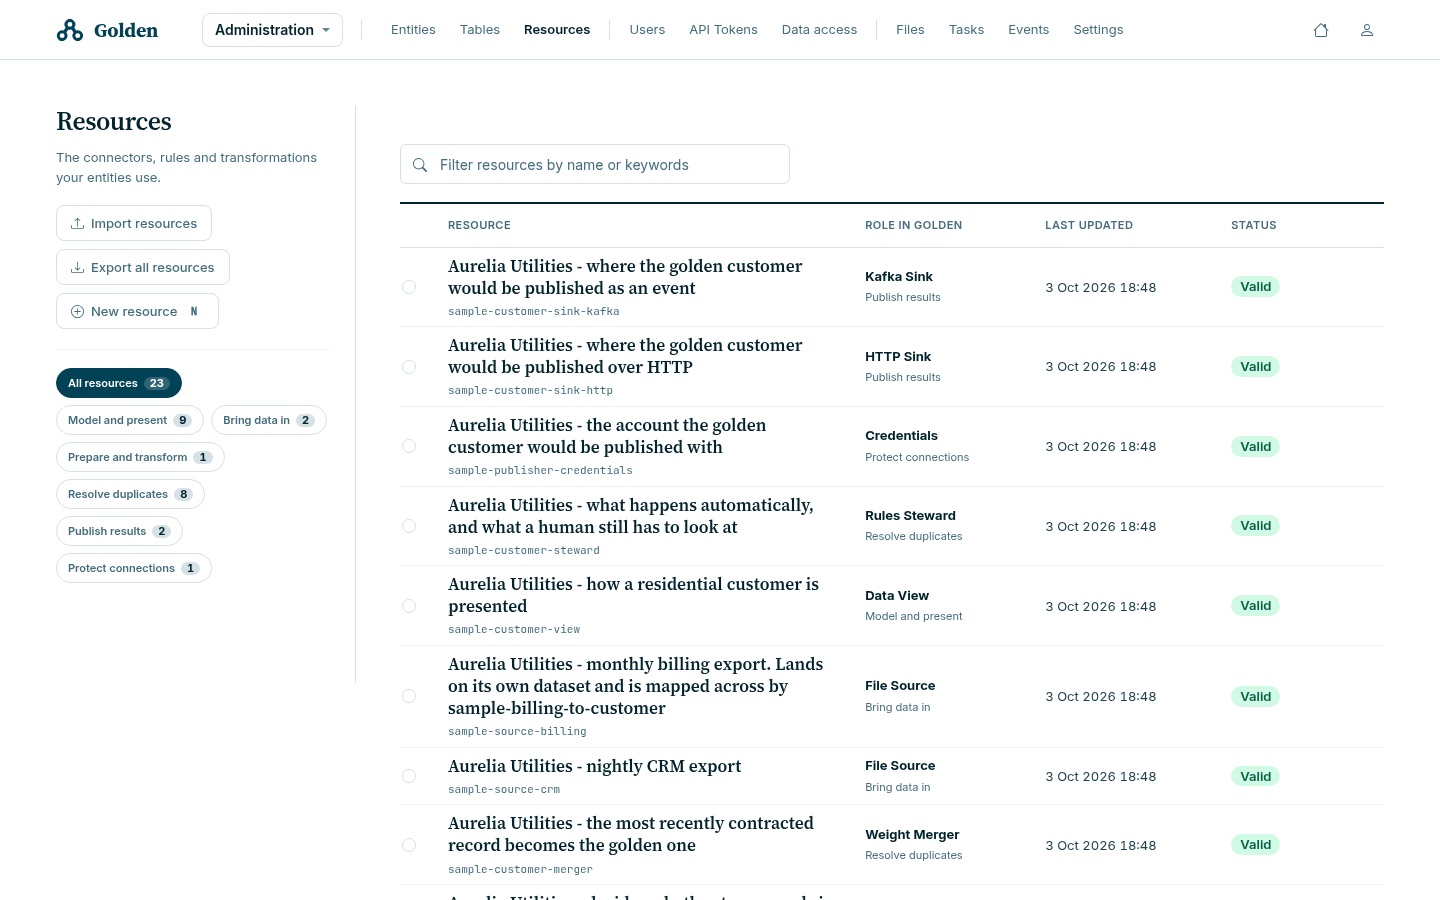Click Export all resources button
This screenshot has width=1440, height=900.
click(x=143, y=267)
